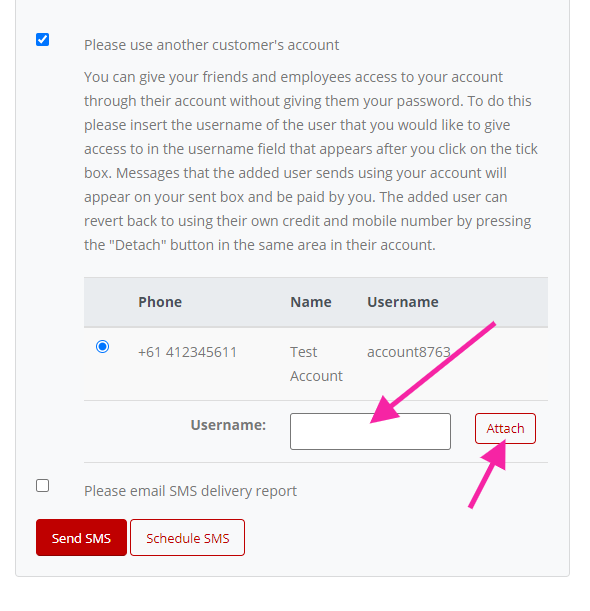The height and width of the screenshot is (611, 590).
Task: Select the phone number +61 412345611 cell
Action: point(187,352)
